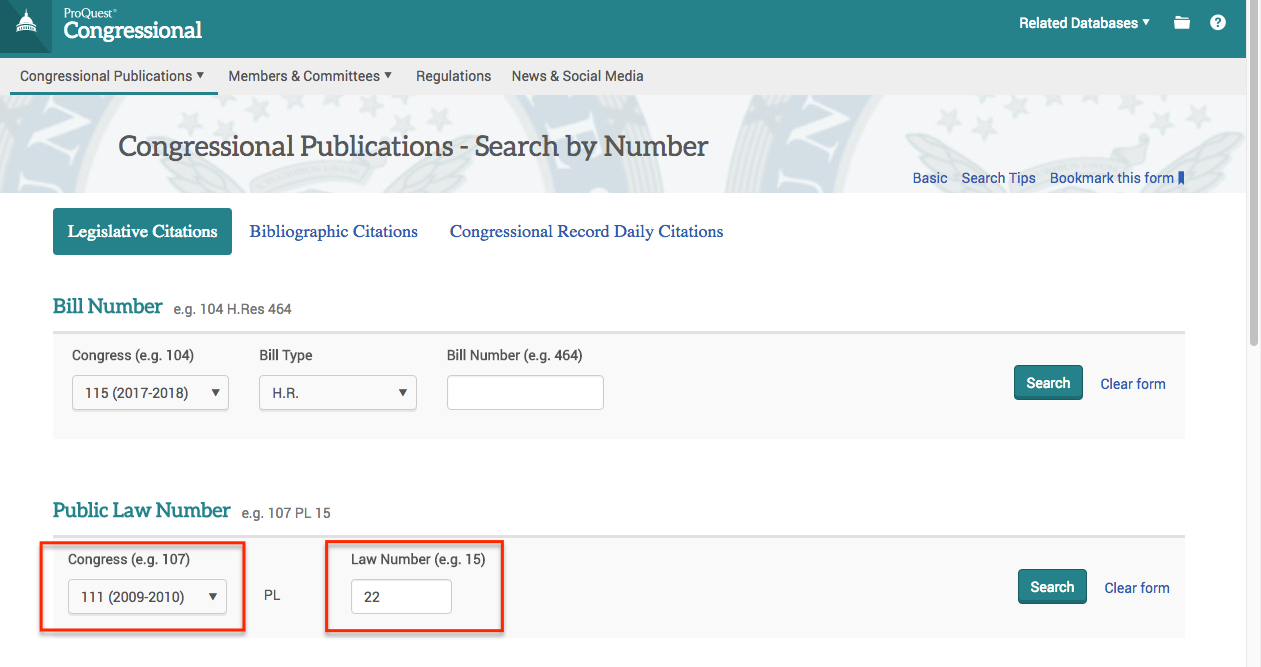Open the Search Tips link
This screenshot has width=1261, height=667.
point(998,178)
